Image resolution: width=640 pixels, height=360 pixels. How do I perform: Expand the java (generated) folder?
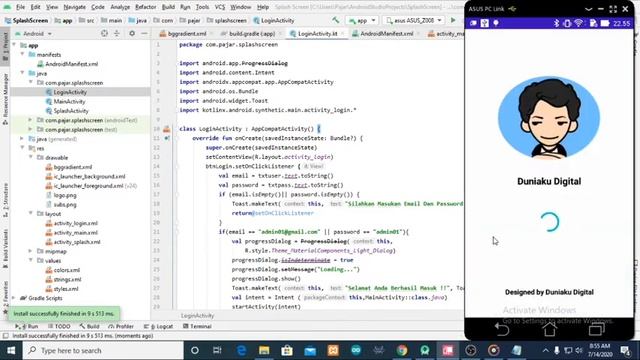(22, 139)
